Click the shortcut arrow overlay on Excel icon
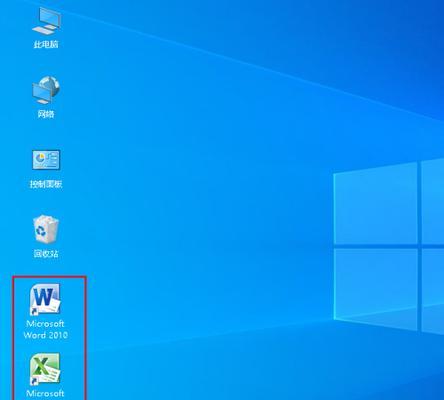 [x=34, y=381]
